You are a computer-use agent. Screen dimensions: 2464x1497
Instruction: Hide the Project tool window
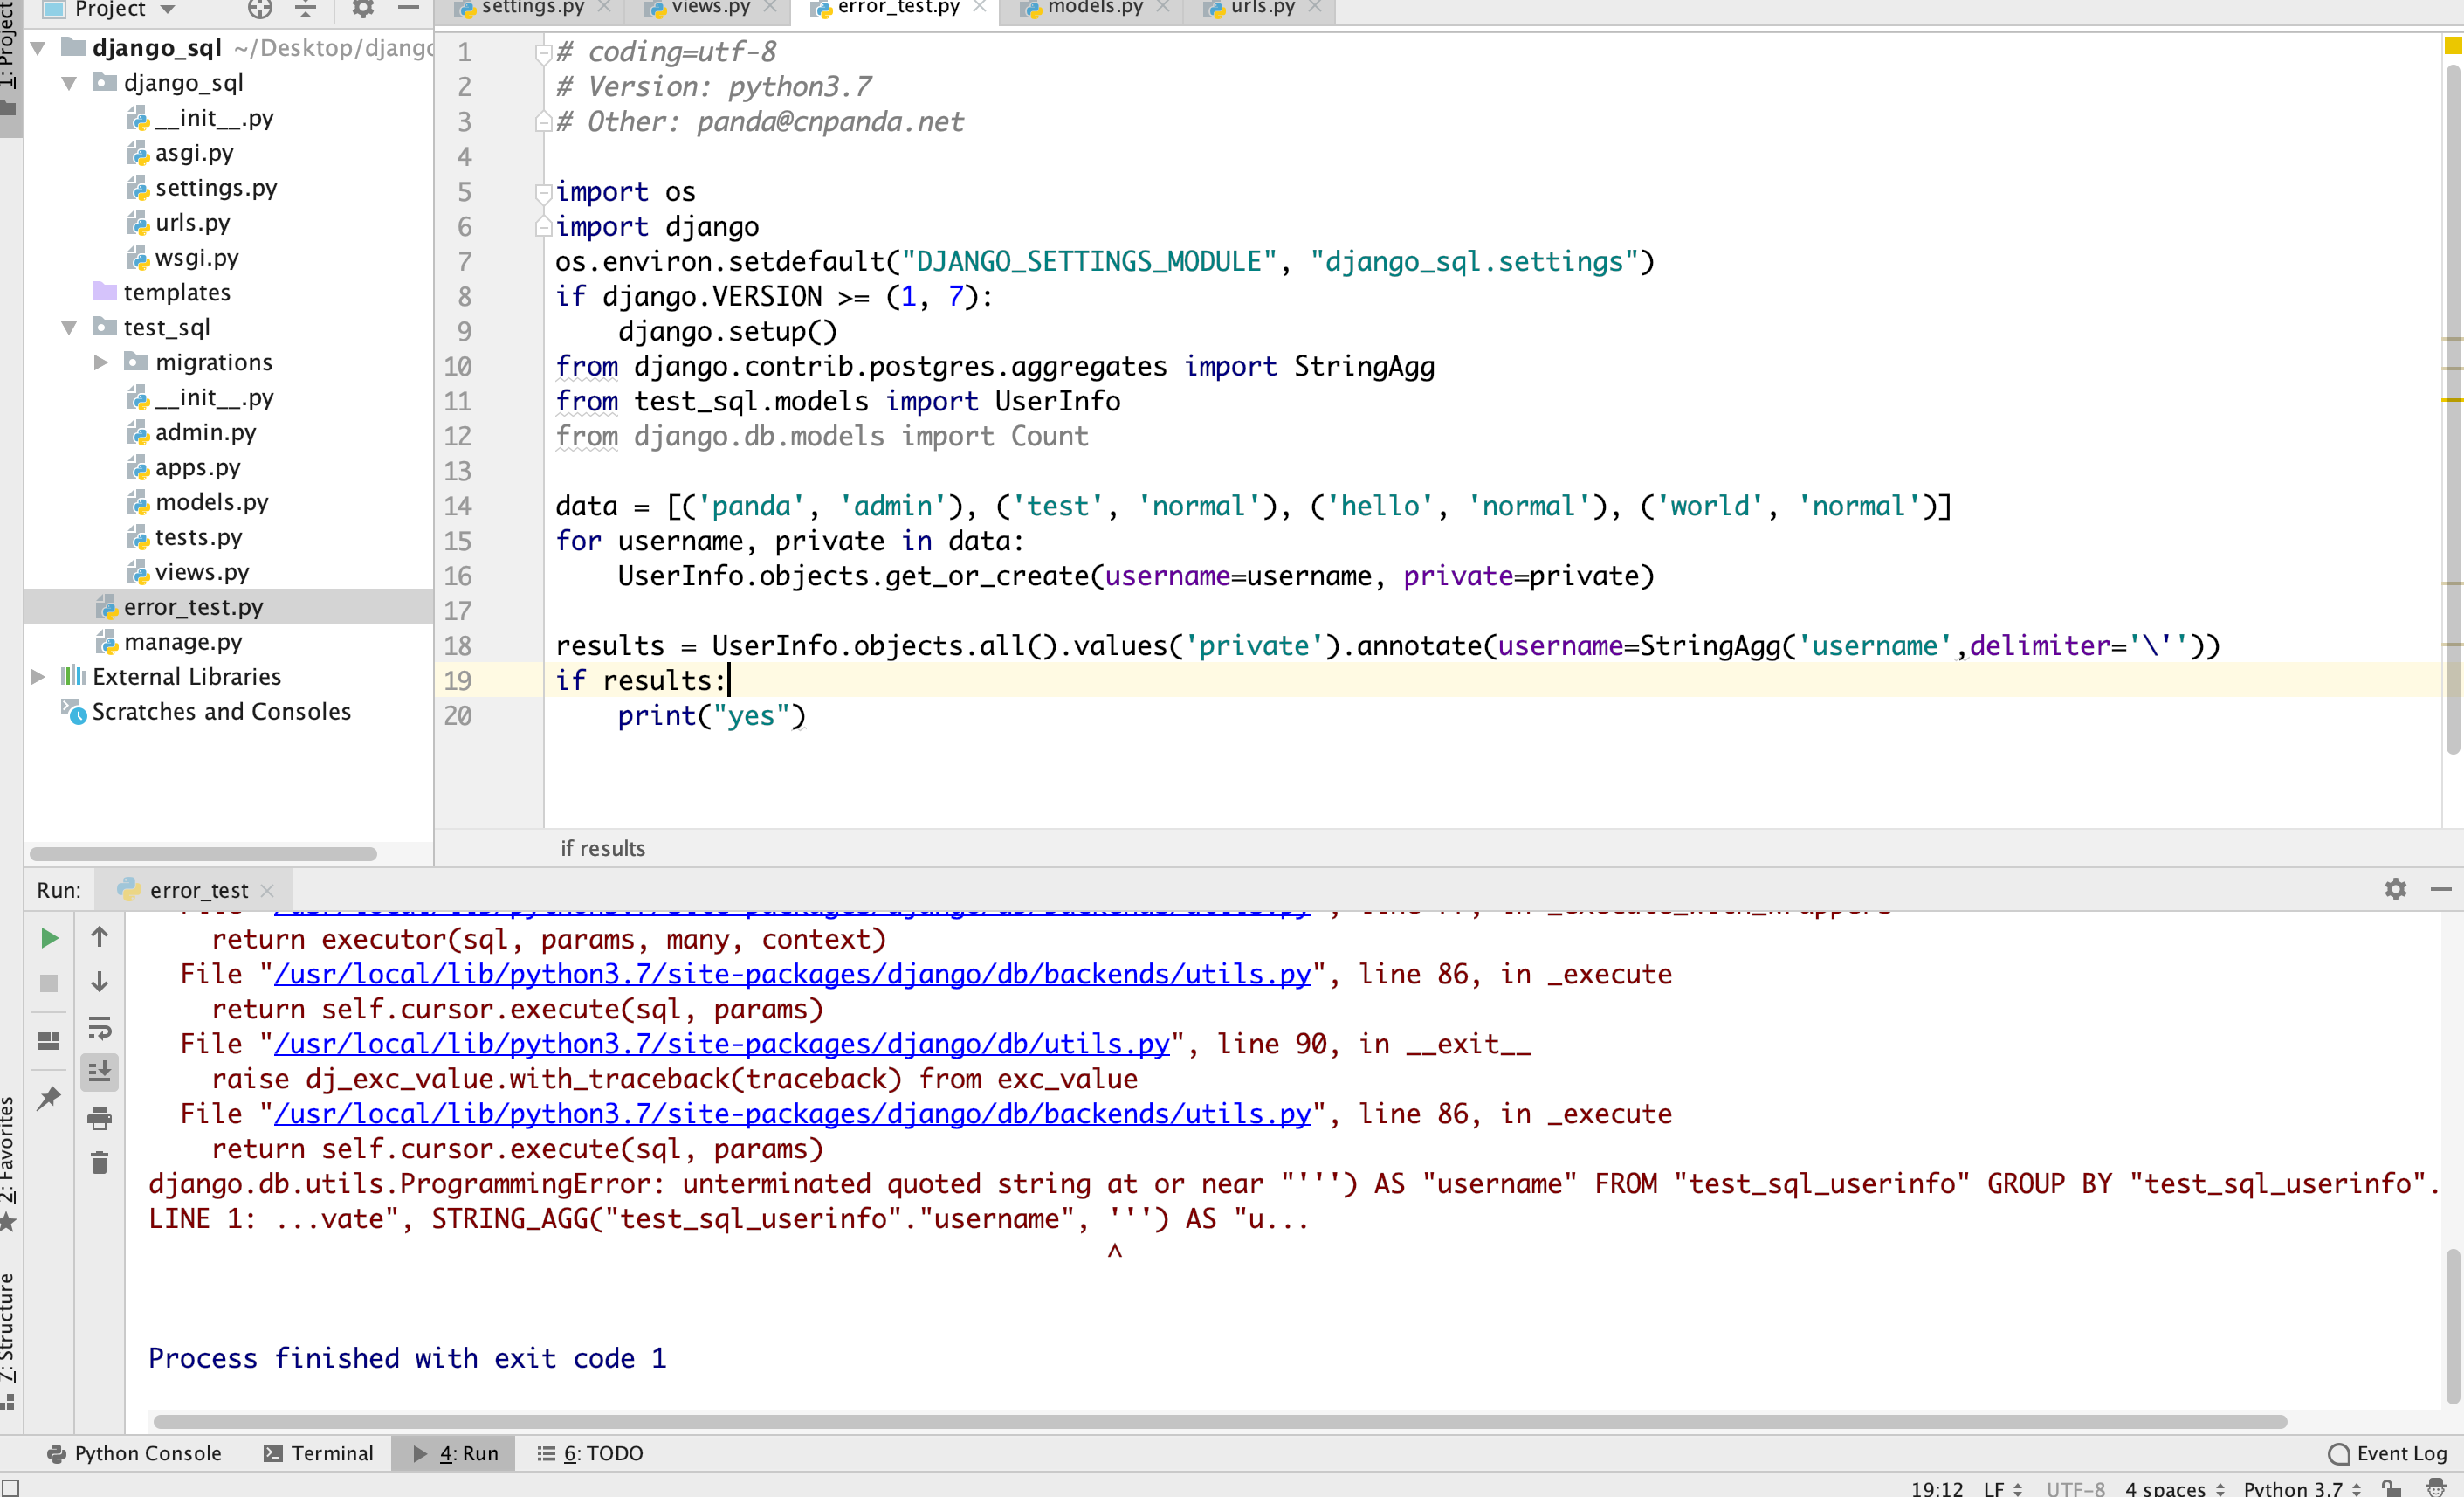(x=408, y=9)
